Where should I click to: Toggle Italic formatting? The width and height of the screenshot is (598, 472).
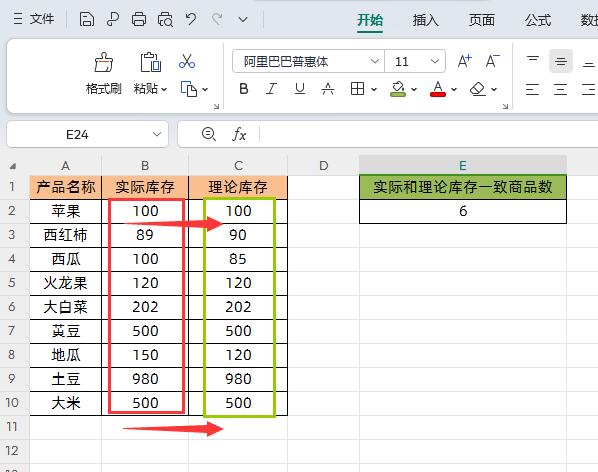271,89
